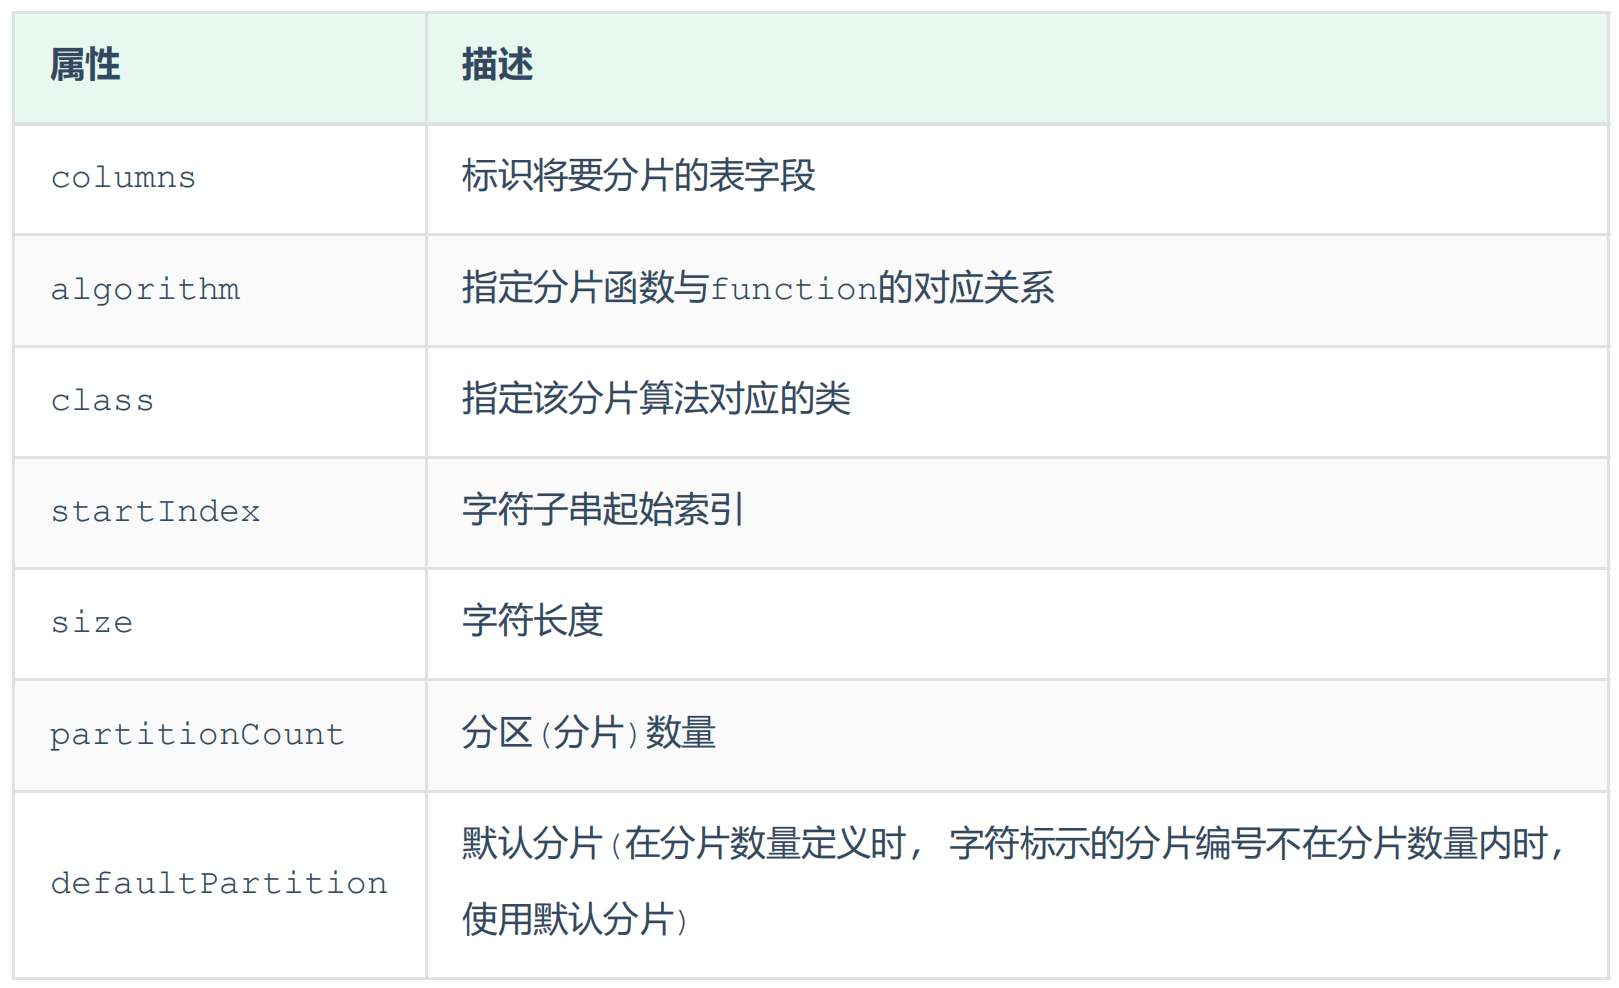The image size is (1619, 988).
Task: Select the columns attribute cell
Action: (123, 178)
